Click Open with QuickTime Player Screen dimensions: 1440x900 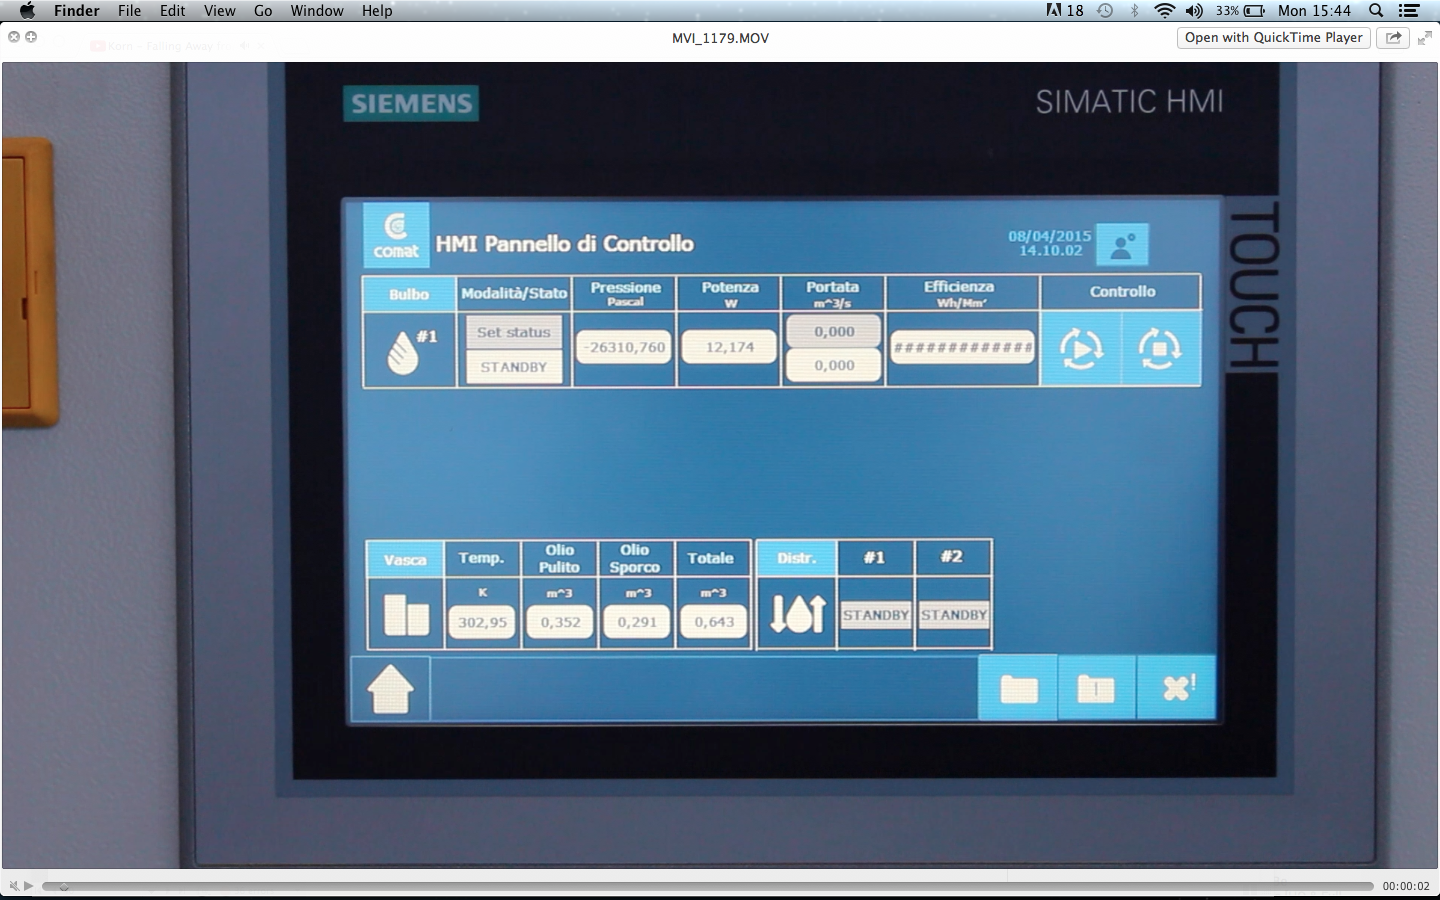click(1271, 37)
